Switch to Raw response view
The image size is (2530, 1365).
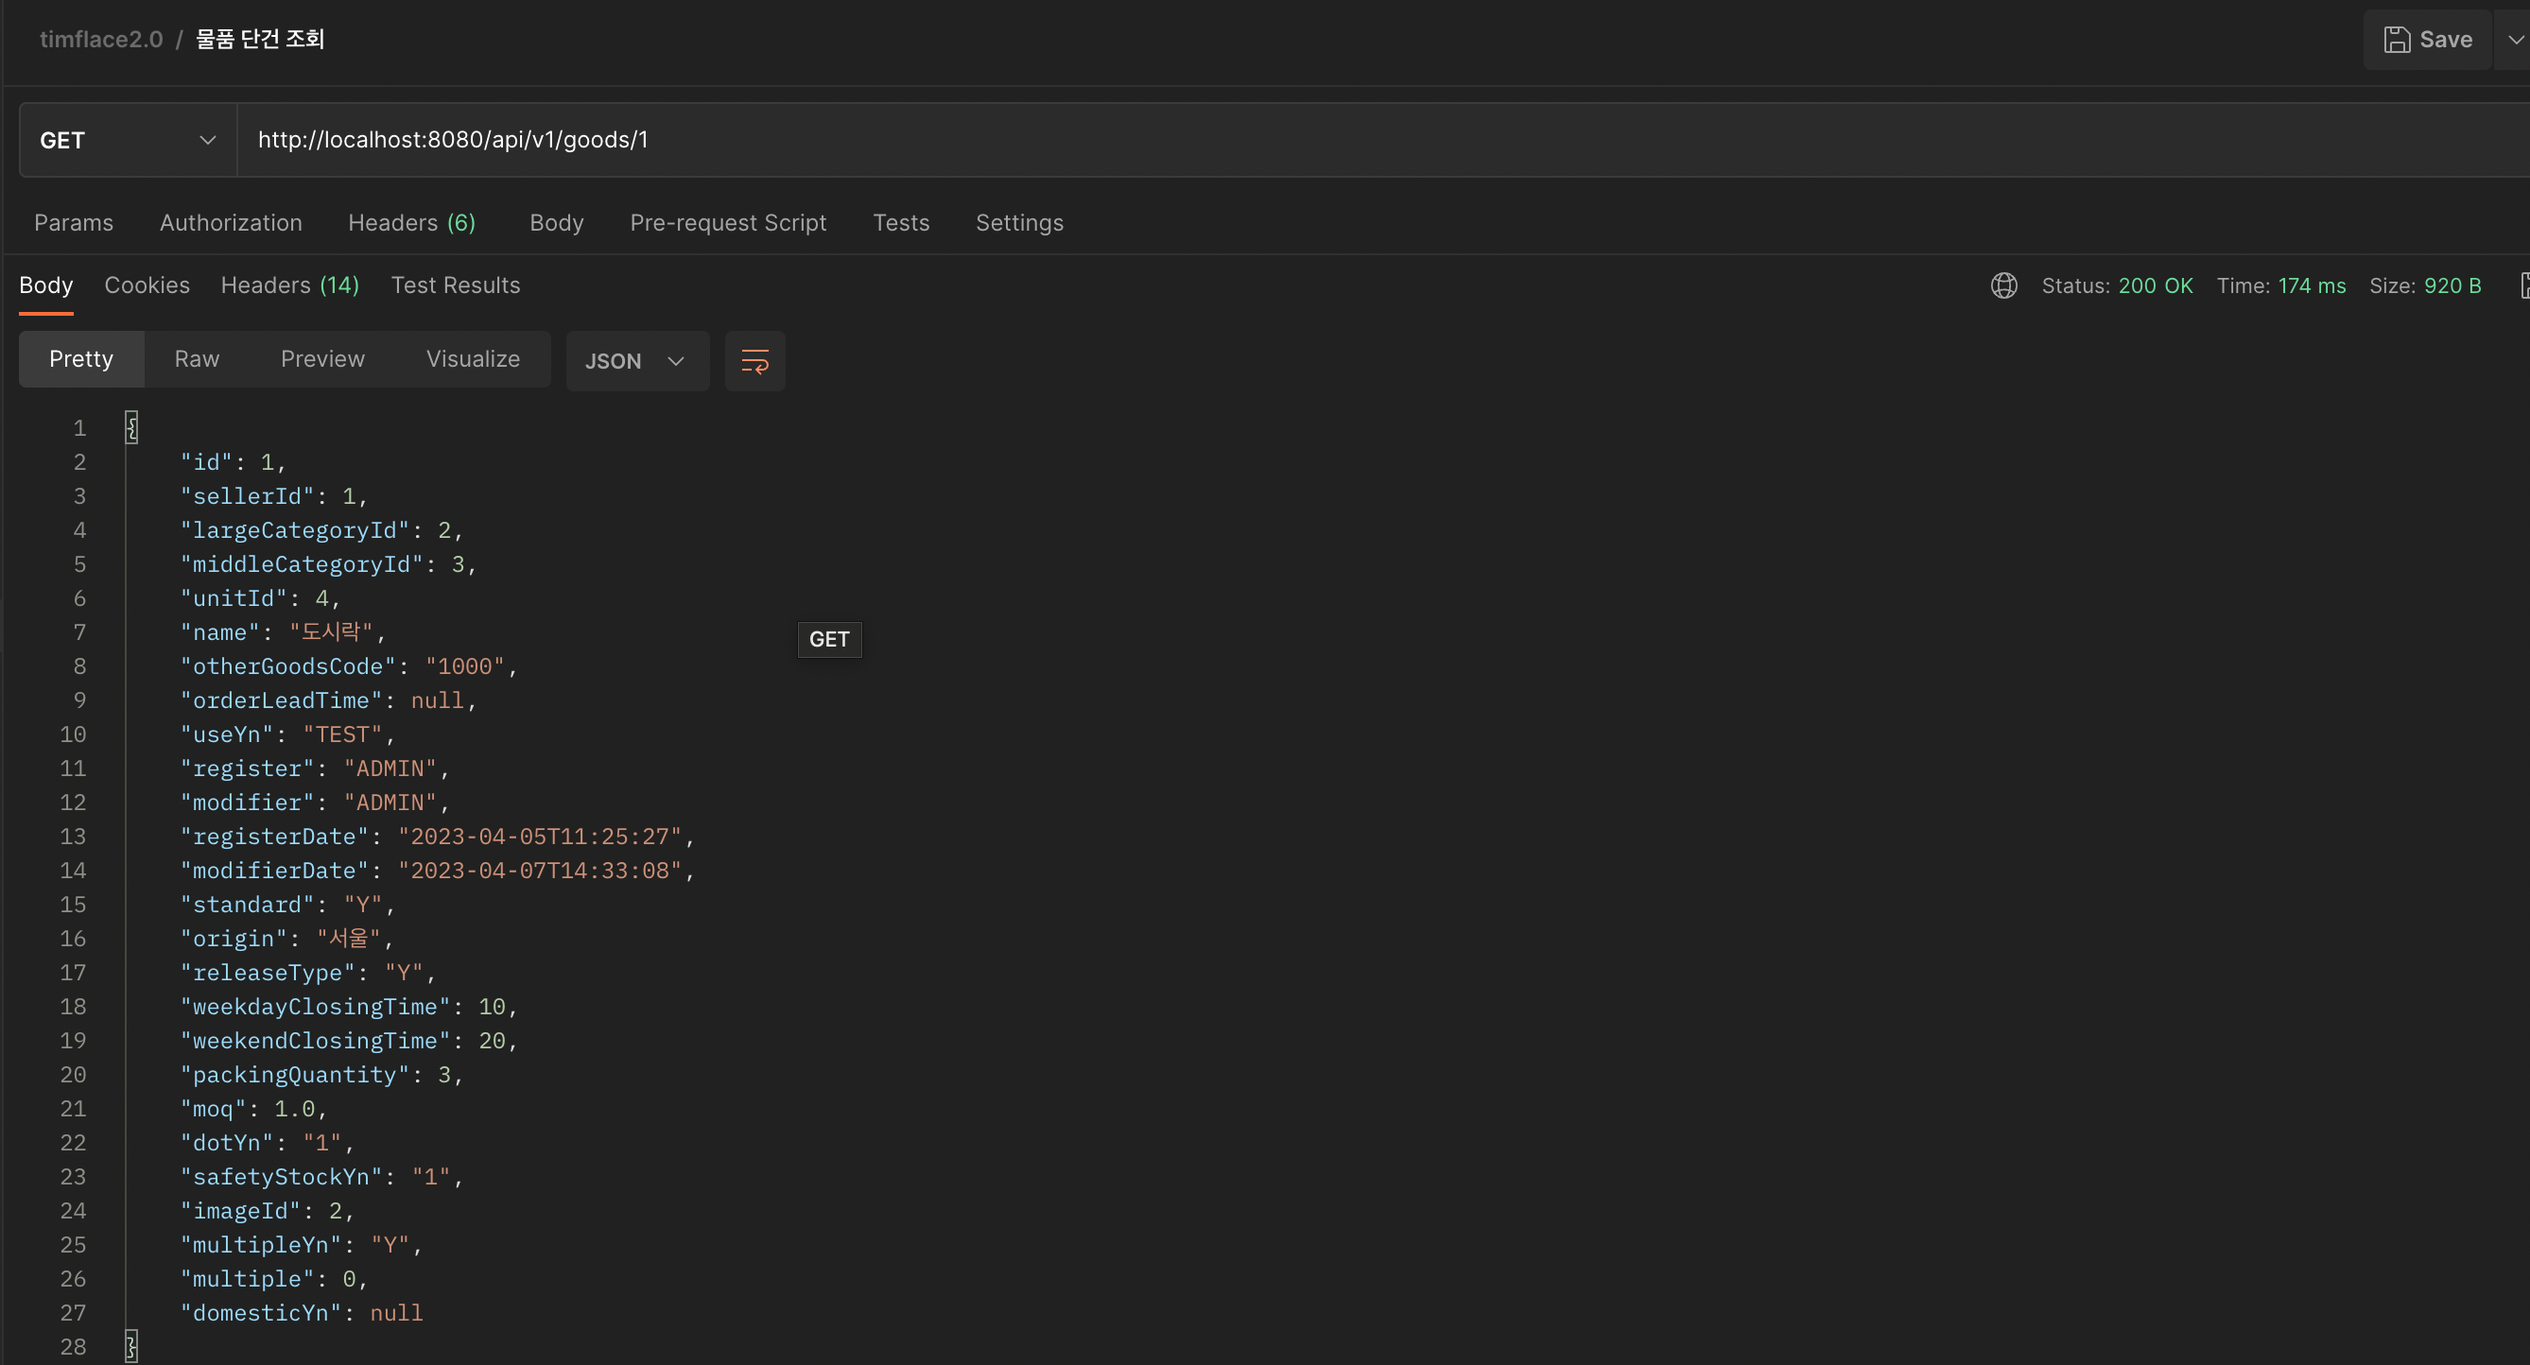coord(196,359)
